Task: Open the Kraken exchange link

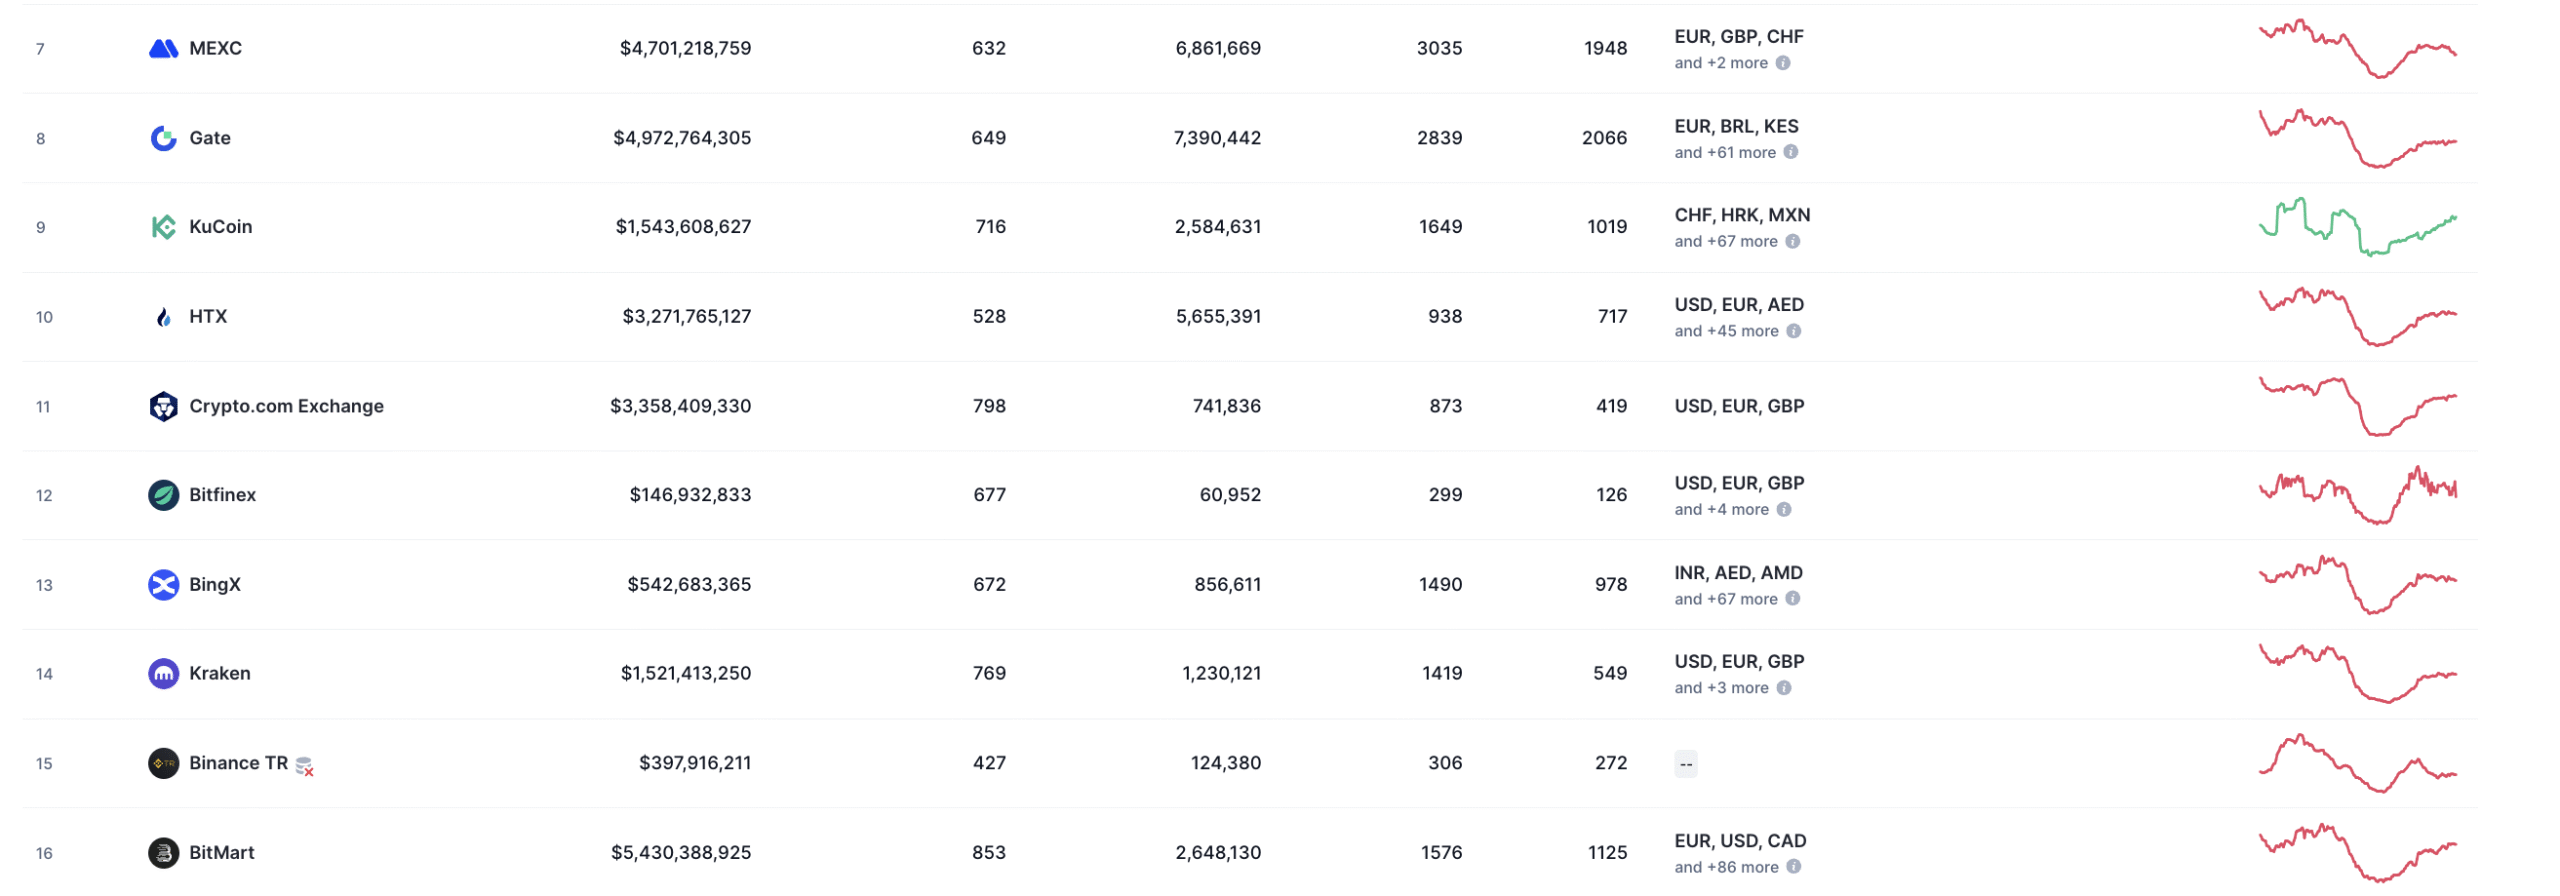Action: (220, 674)
